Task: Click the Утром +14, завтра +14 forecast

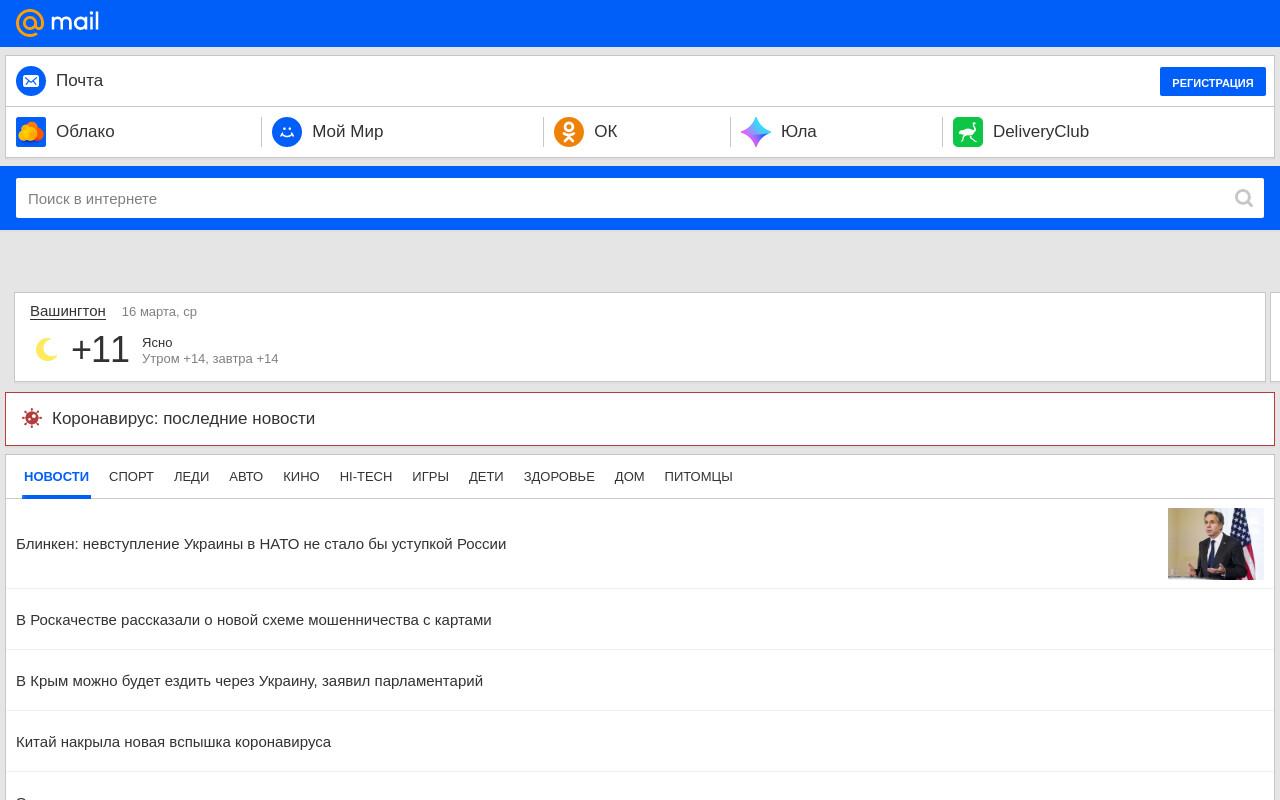Action: pyautogui.click(x=210, y=358)
